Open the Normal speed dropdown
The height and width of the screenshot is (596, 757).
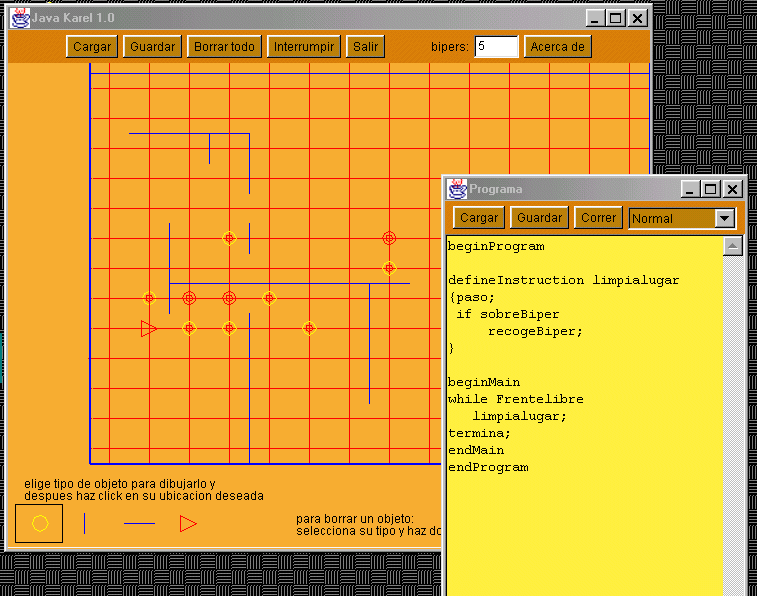click(x=682, y=218)
